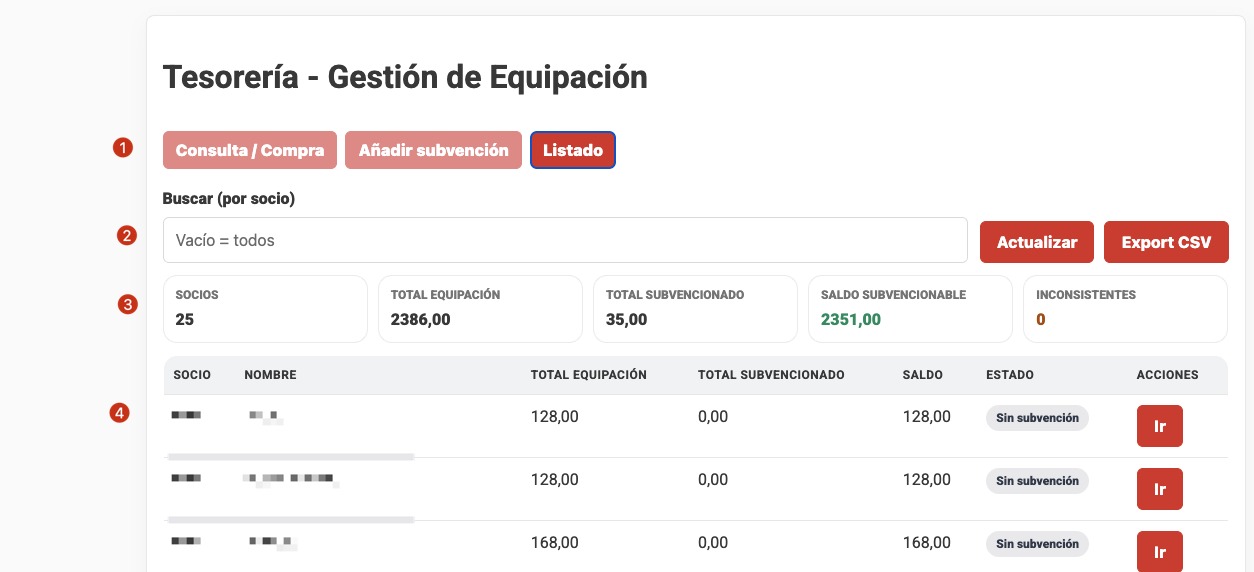Viewport: 1254px width, 572px height.
Task: Click the Ir button in the third row
Action: pos(1159,551)
